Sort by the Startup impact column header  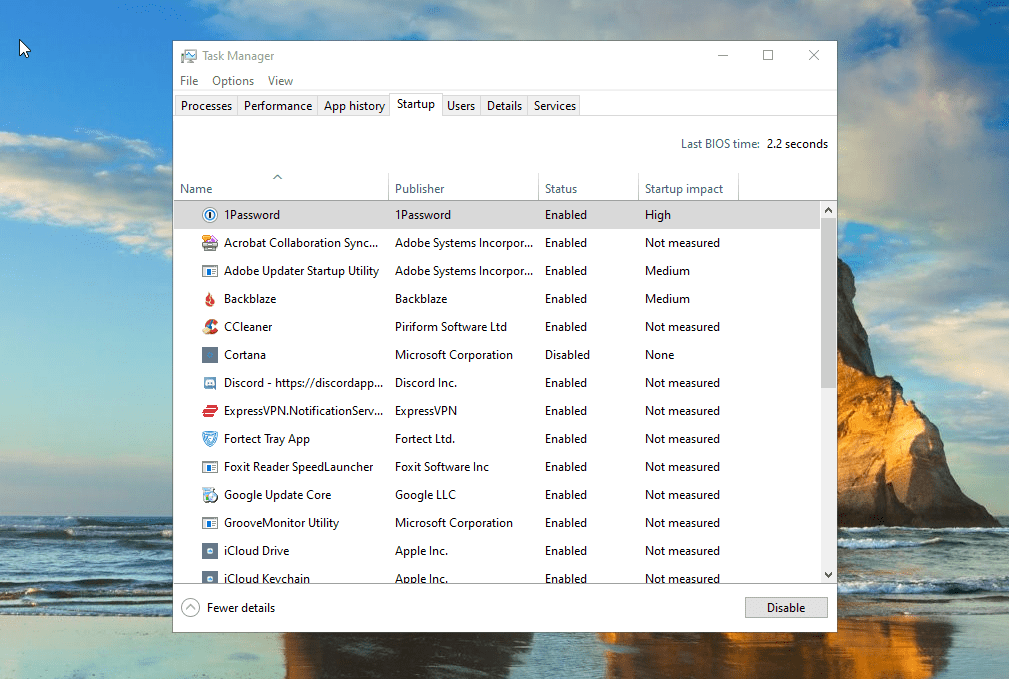(688, 186)
